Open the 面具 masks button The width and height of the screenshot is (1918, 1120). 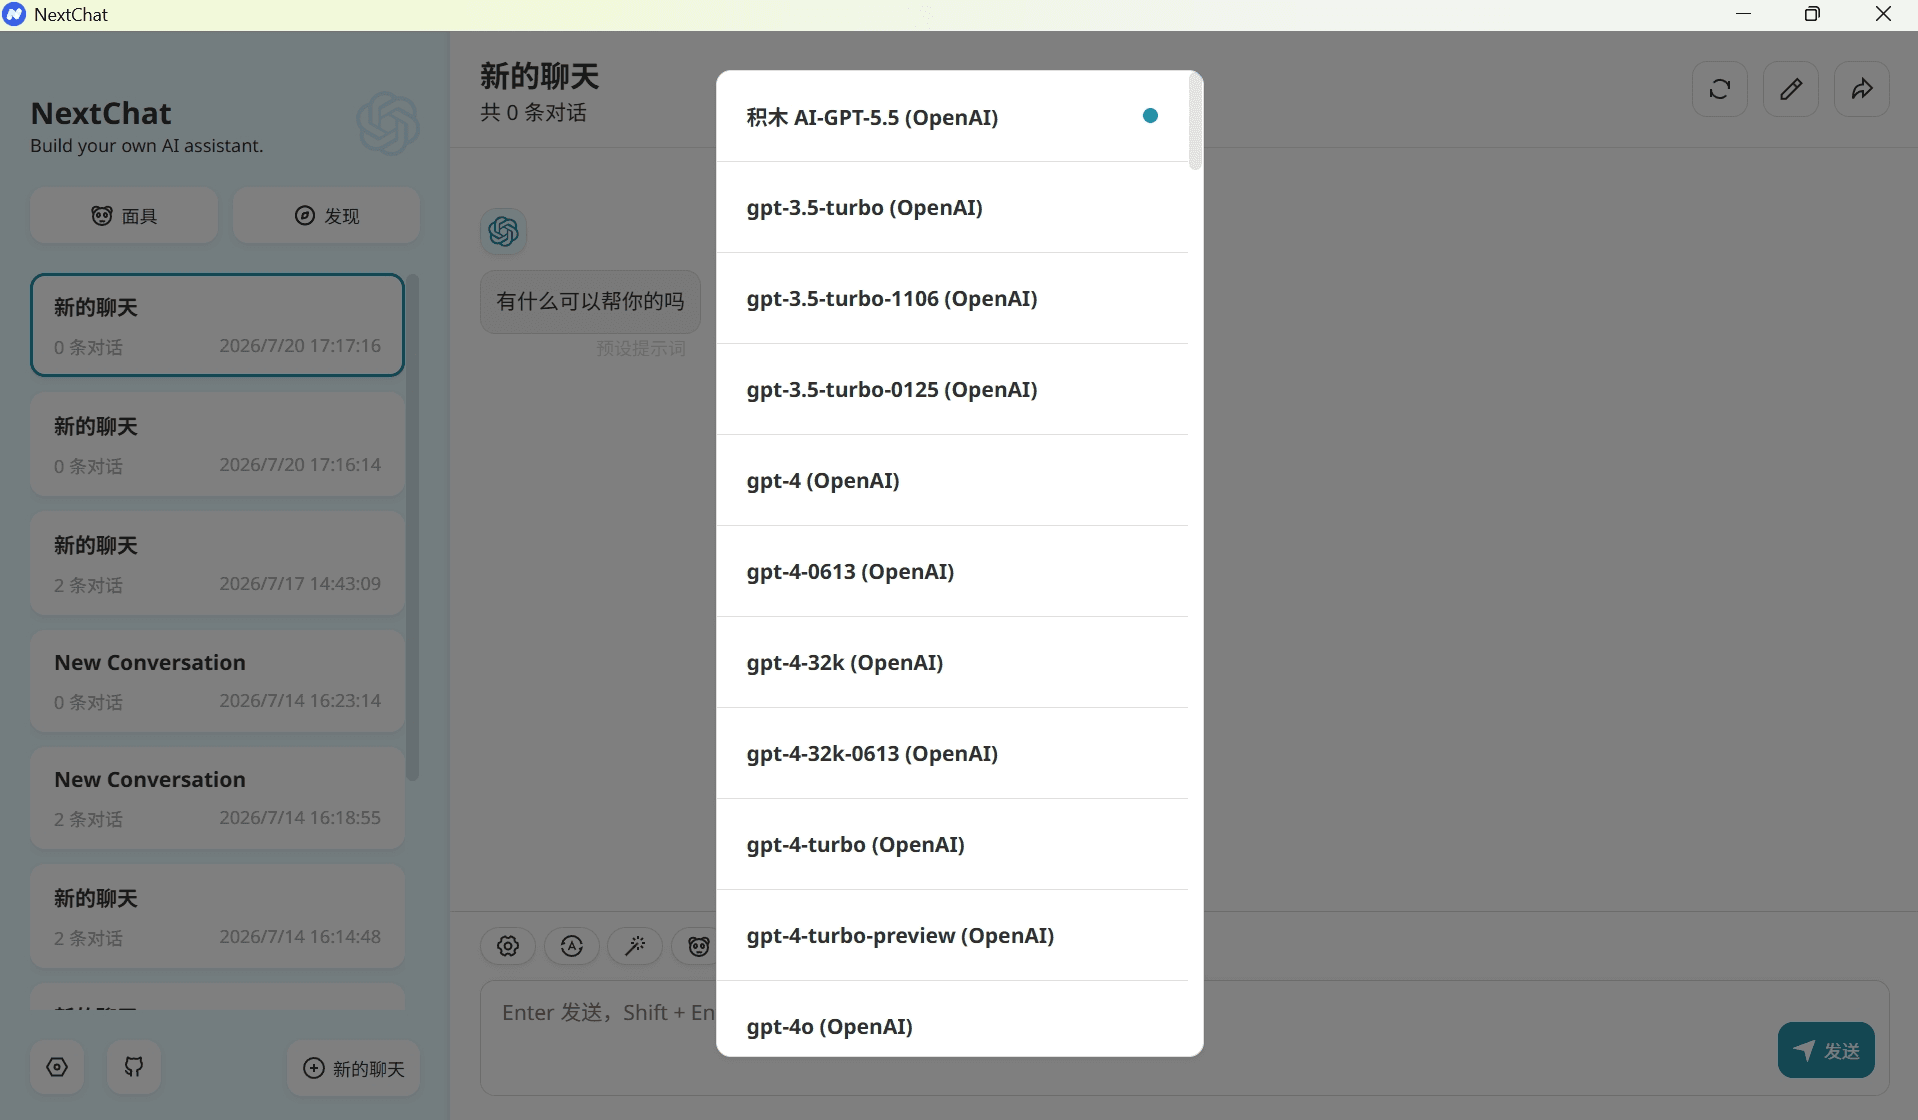(124, 215)
